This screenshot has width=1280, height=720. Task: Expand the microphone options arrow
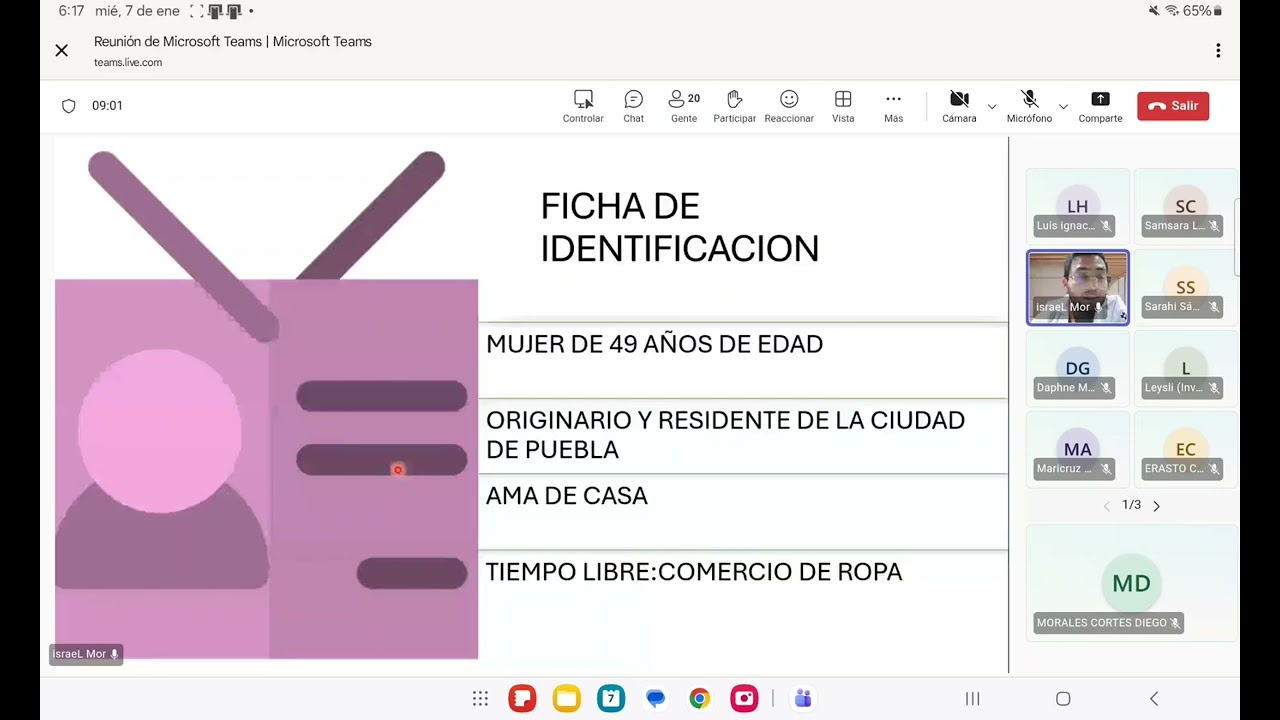pyautogui.click(x=1063, y=106)
